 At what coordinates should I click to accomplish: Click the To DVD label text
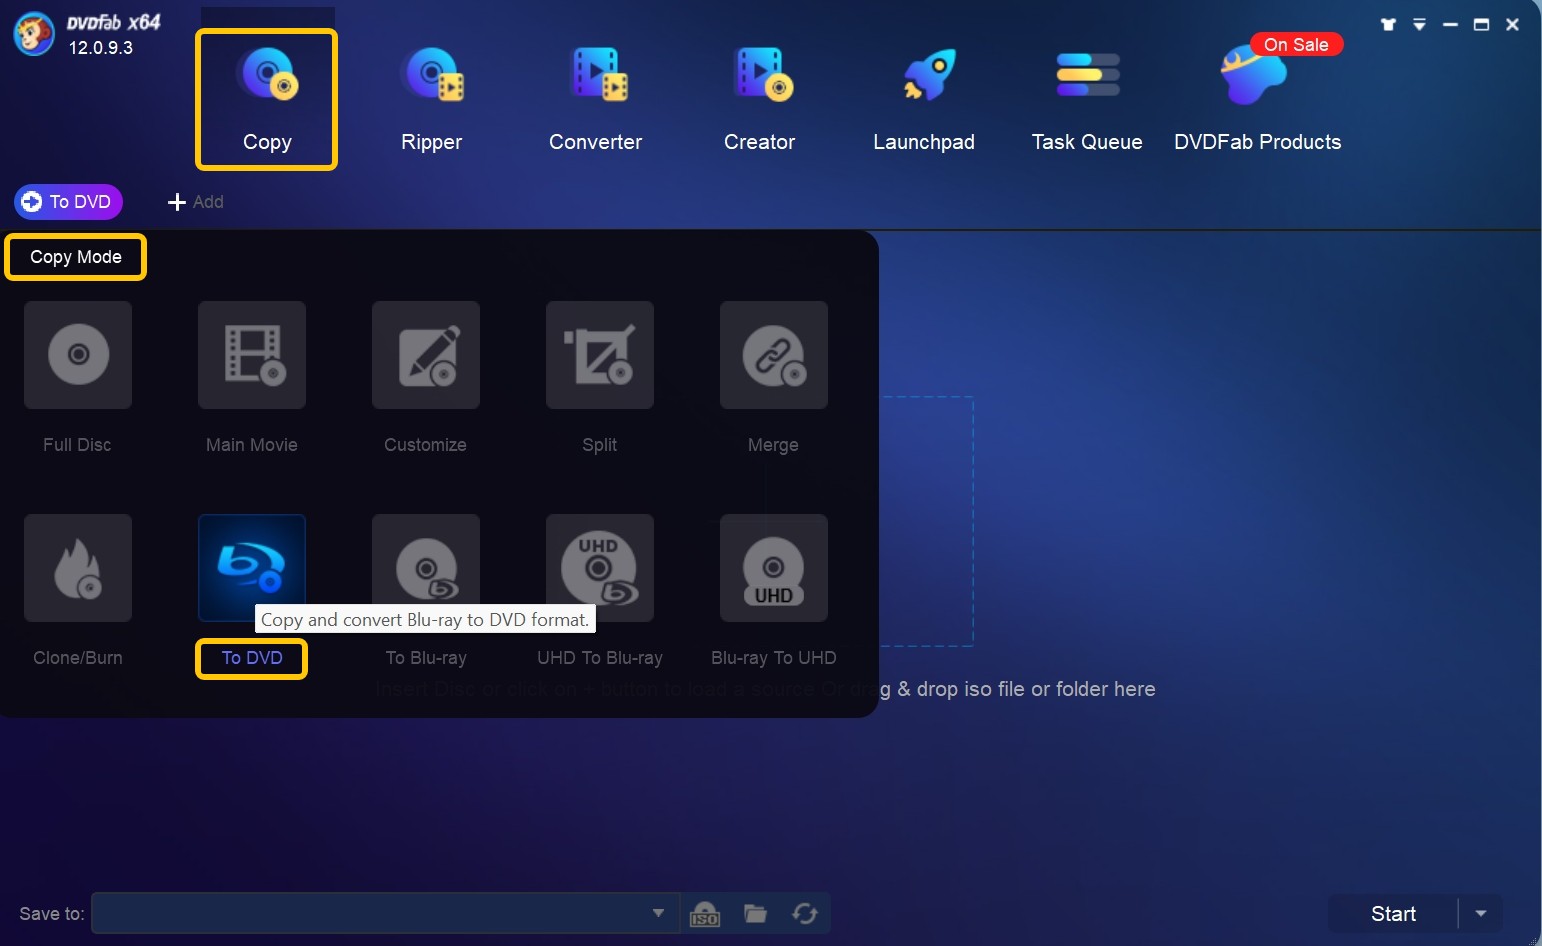tap(252, 658)
